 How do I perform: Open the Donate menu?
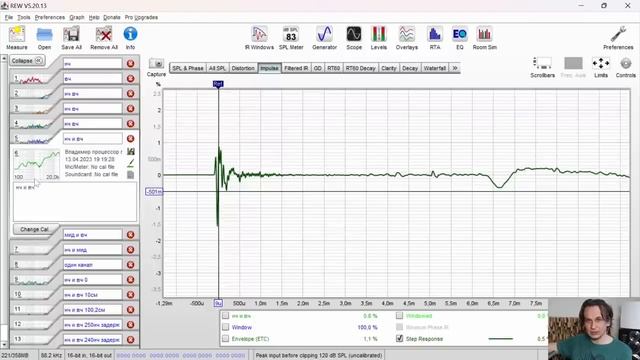pyautogui.click(x=112, y=18)
